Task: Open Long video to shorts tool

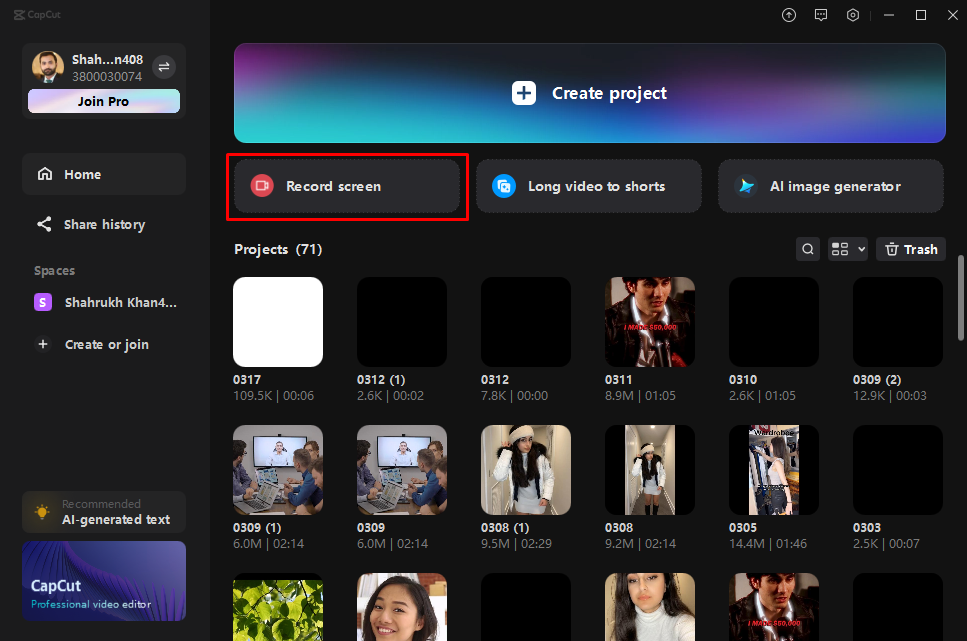Action: click(588, 186)
